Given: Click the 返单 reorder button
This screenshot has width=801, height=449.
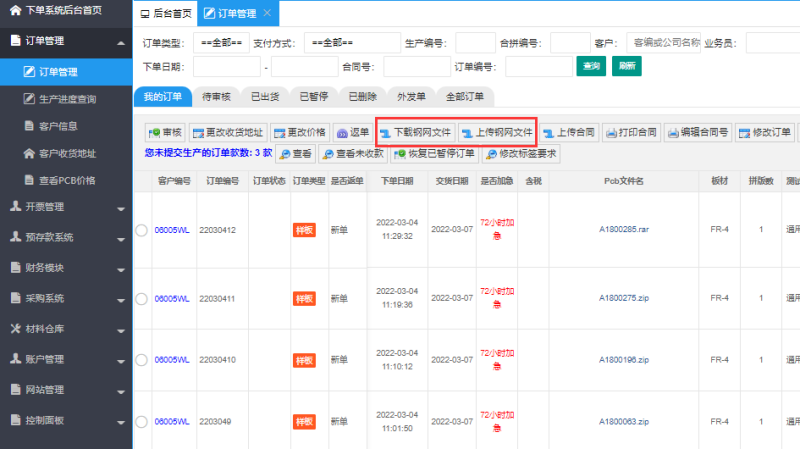Looking at the screenshot, I should 352,132.
